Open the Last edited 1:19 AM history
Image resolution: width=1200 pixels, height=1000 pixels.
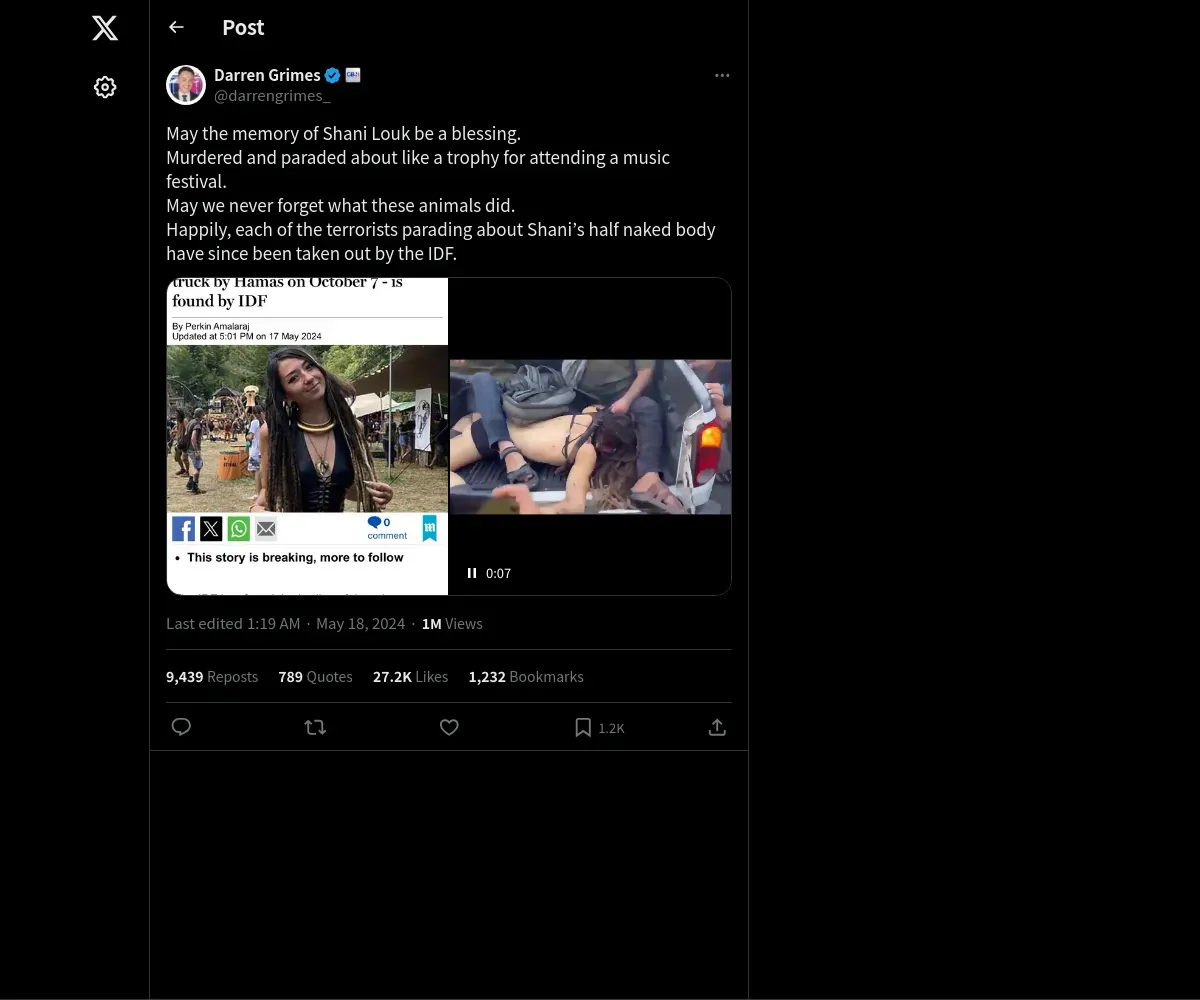(x=233, y=624)
